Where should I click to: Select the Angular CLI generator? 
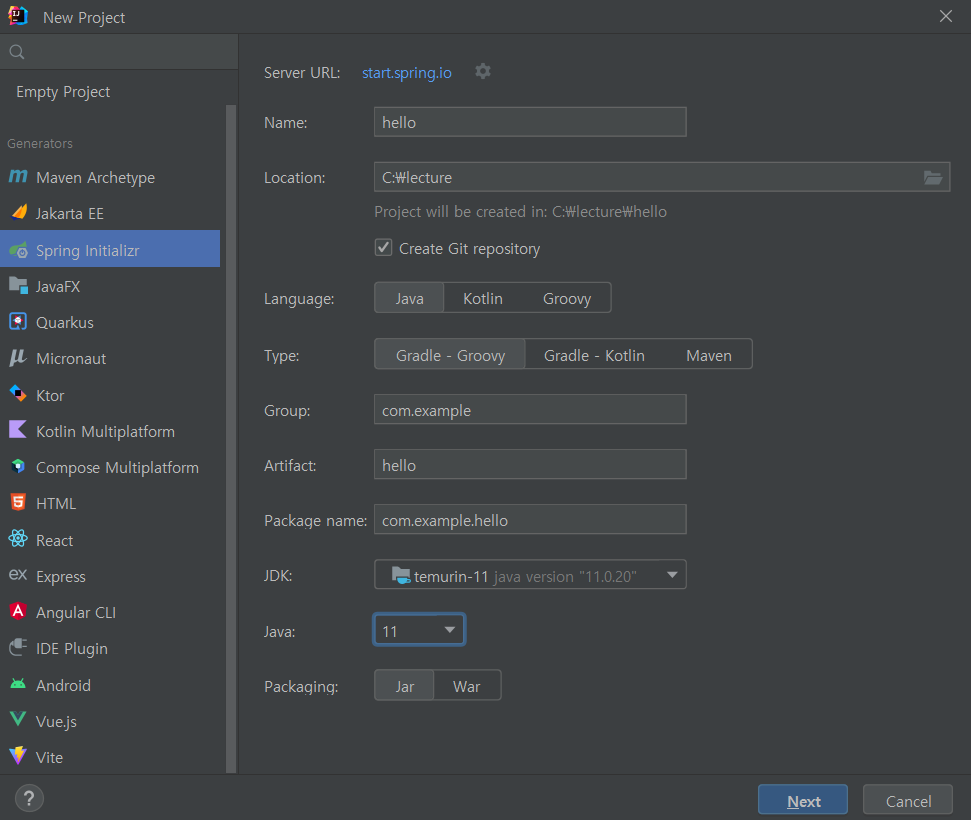click(110, 612)
